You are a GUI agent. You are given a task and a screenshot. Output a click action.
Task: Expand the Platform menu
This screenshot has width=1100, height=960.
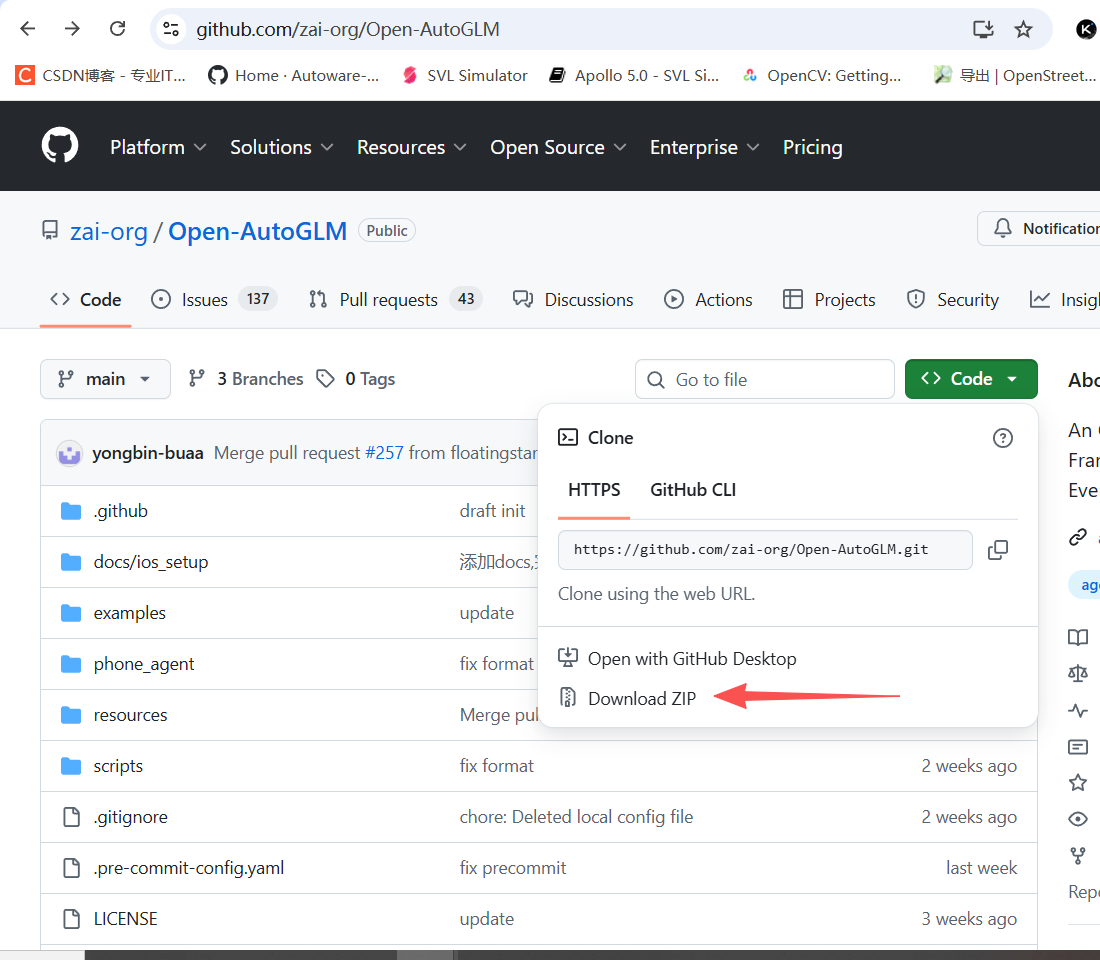coord(158,147)
